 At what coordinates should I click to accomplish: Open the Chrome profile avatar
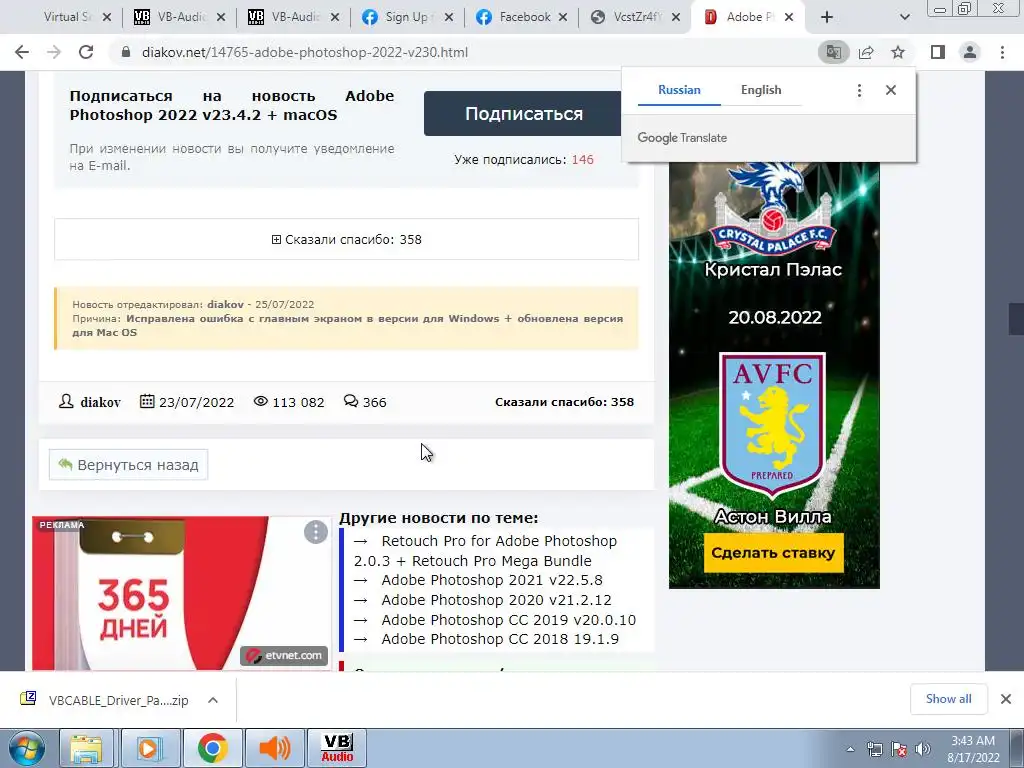(x=970, y=52)
